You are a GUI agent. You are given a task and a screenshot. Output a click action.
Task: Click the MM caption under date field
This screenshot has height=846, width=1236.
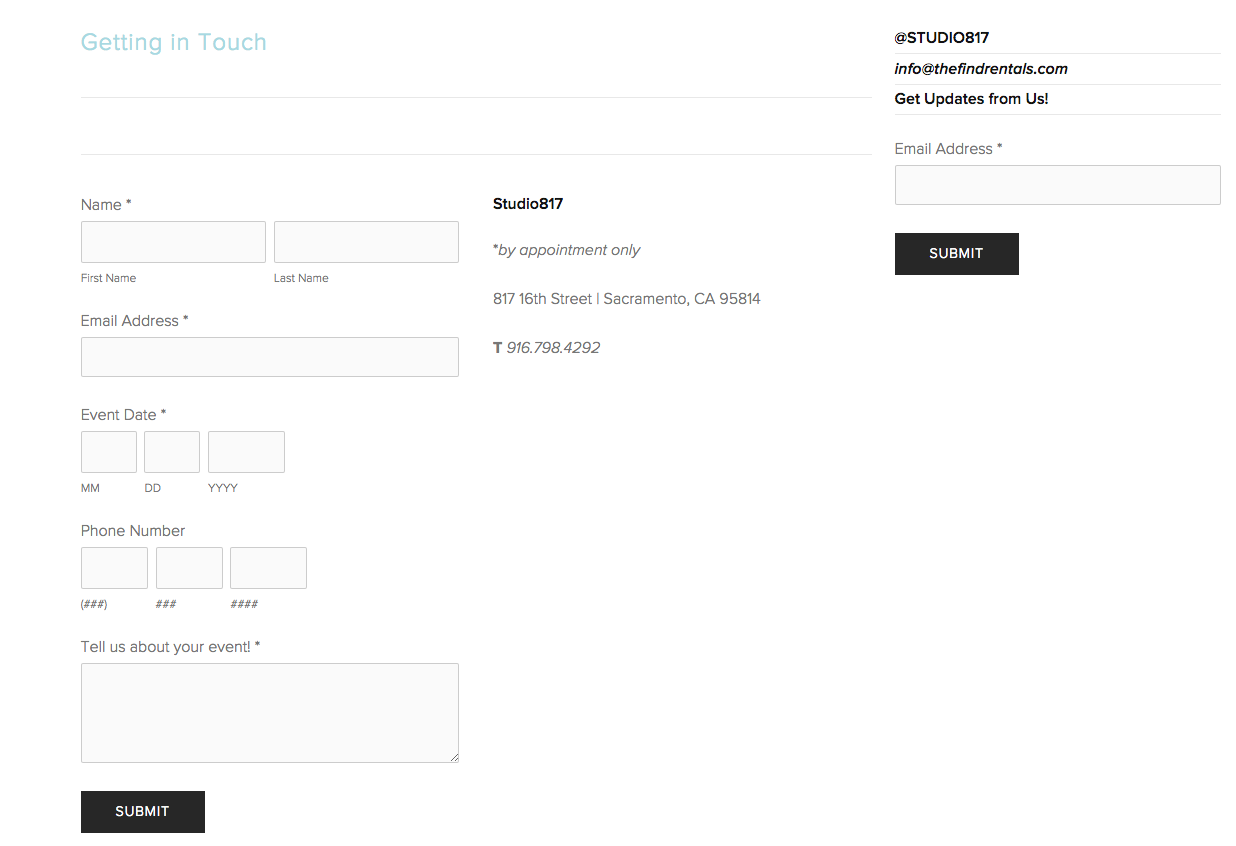(x=90, y=488)
